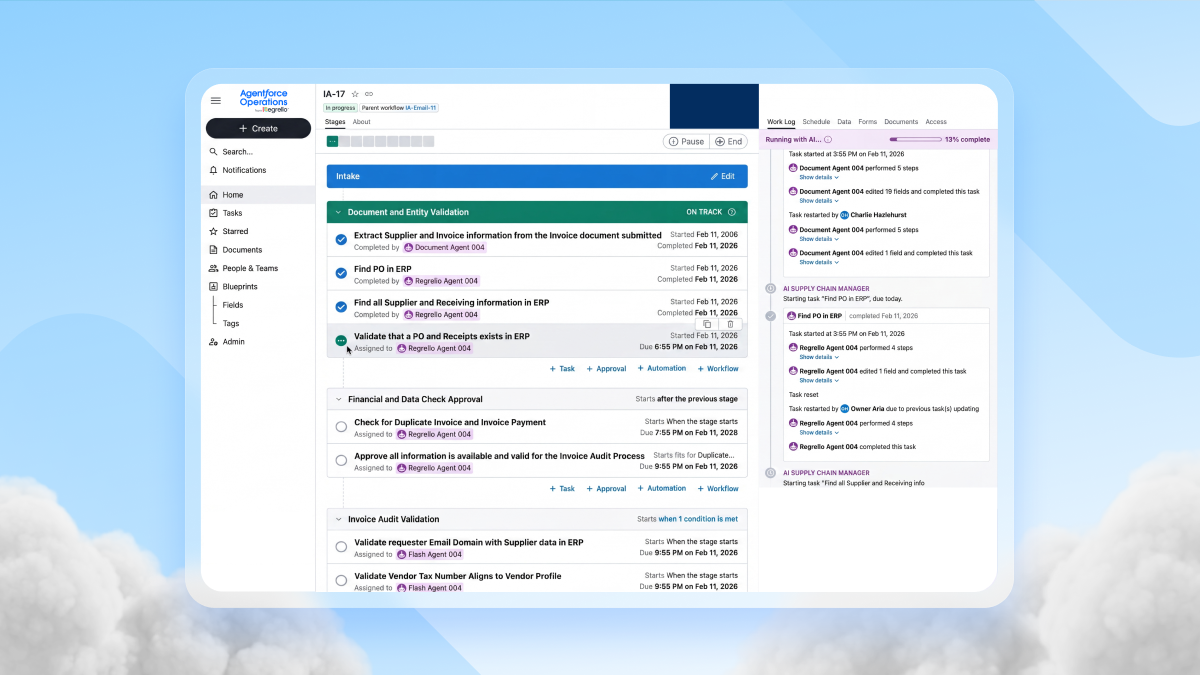Open the ON TRACK help icon
Image resolution: width=1200 pixels, height=675 pixels.
(x=732, y=212)
